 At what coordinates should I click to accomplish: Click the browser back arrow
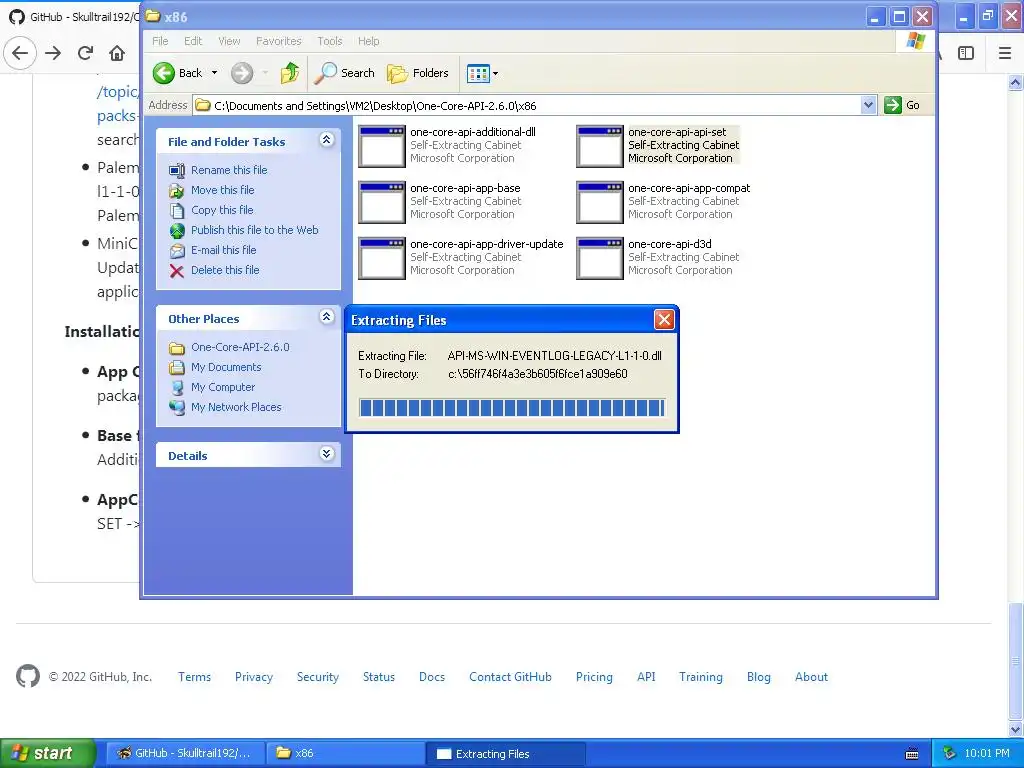pyautogui.click(x=20, y=53)
